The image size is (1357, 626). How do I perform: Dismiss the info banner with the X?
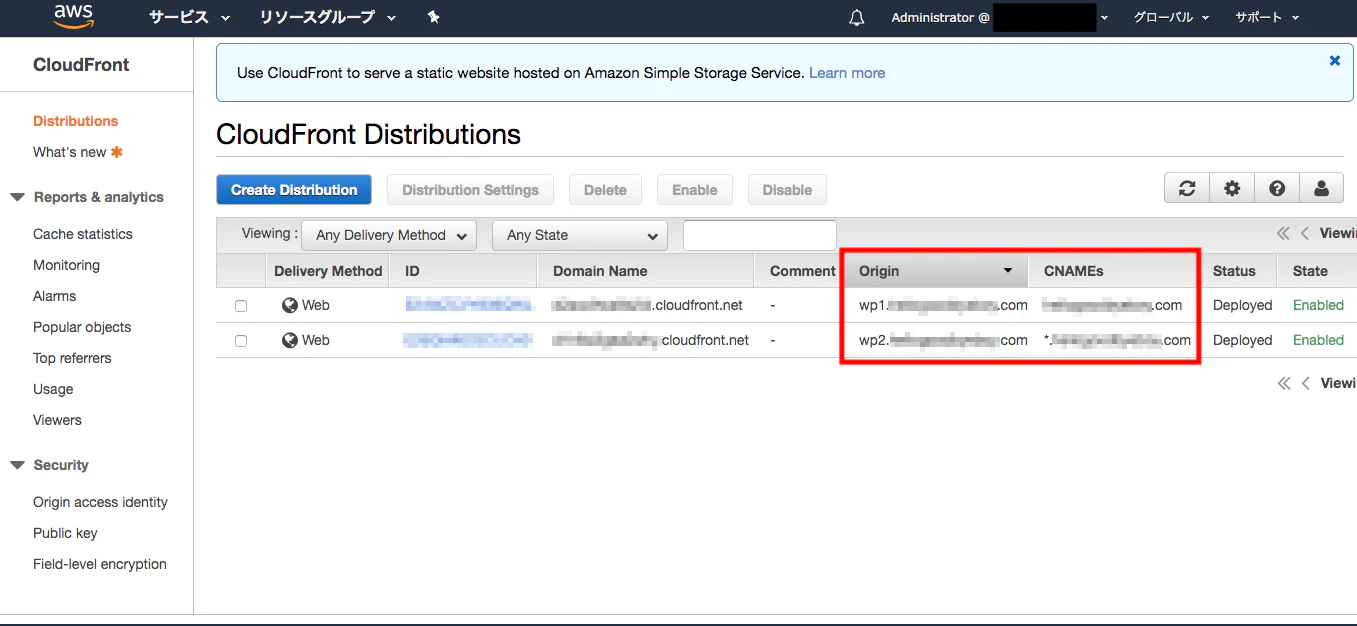pyautogui.click(x=1334, y=61)
